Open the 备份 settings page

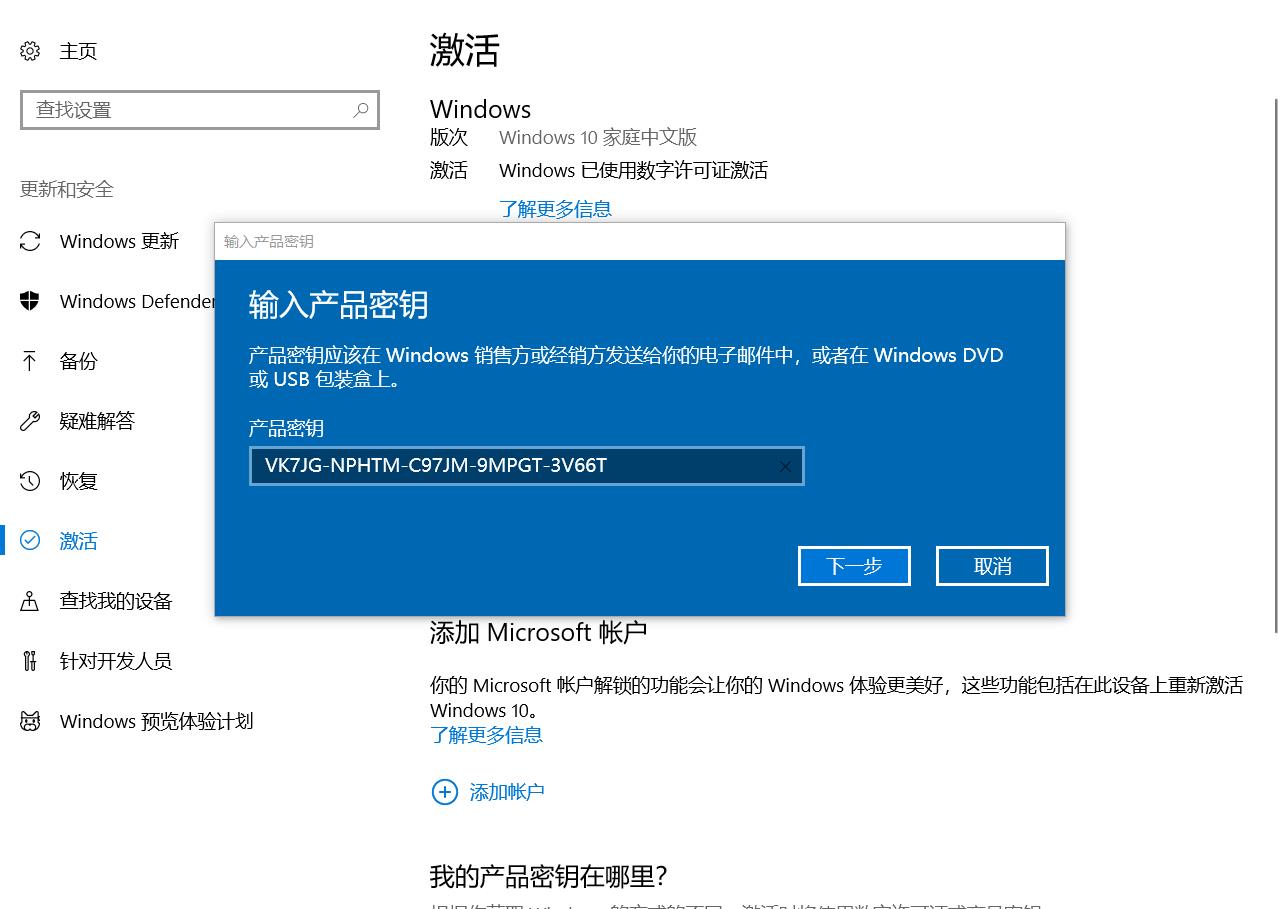(78, 361)
